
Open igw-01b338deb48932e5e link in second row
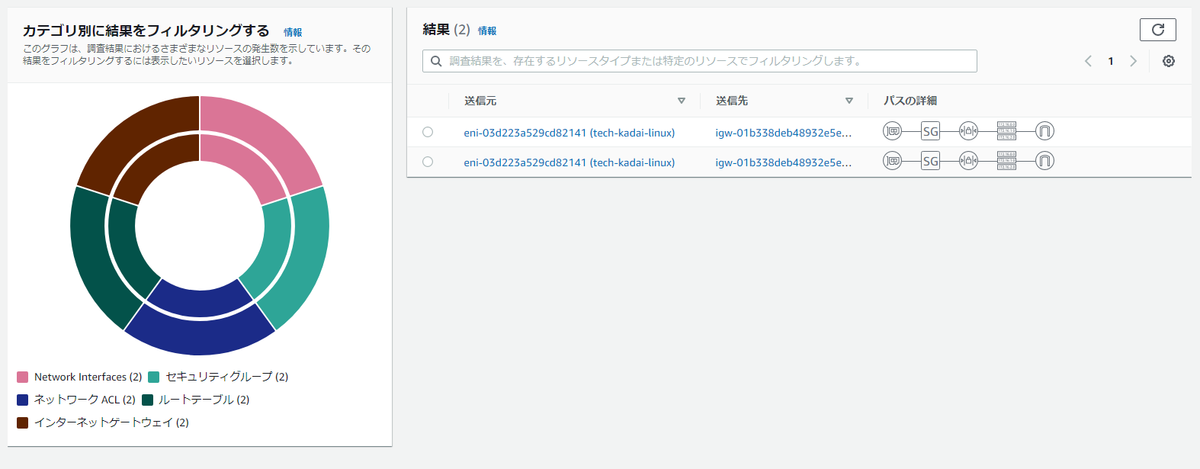pos(783,162)
